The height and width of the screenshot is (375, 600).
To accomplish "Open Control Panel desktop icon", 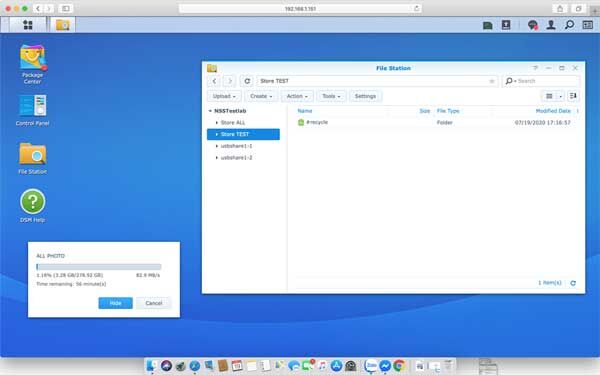I will (33, 111).
